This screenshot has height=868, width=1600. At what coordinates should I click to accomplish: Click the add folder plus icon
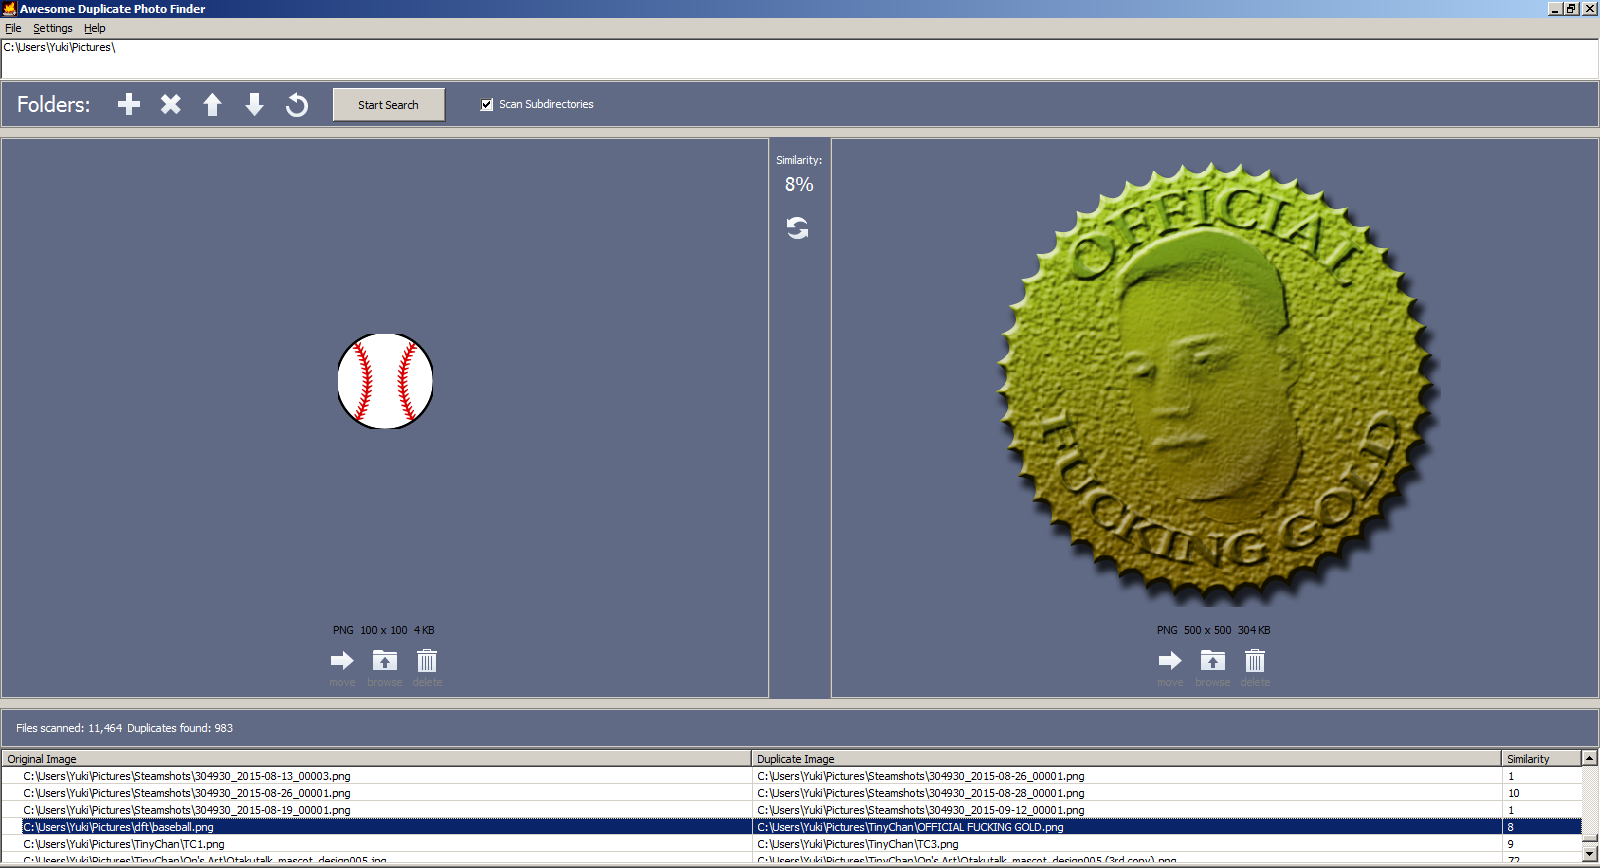point(129,104)
